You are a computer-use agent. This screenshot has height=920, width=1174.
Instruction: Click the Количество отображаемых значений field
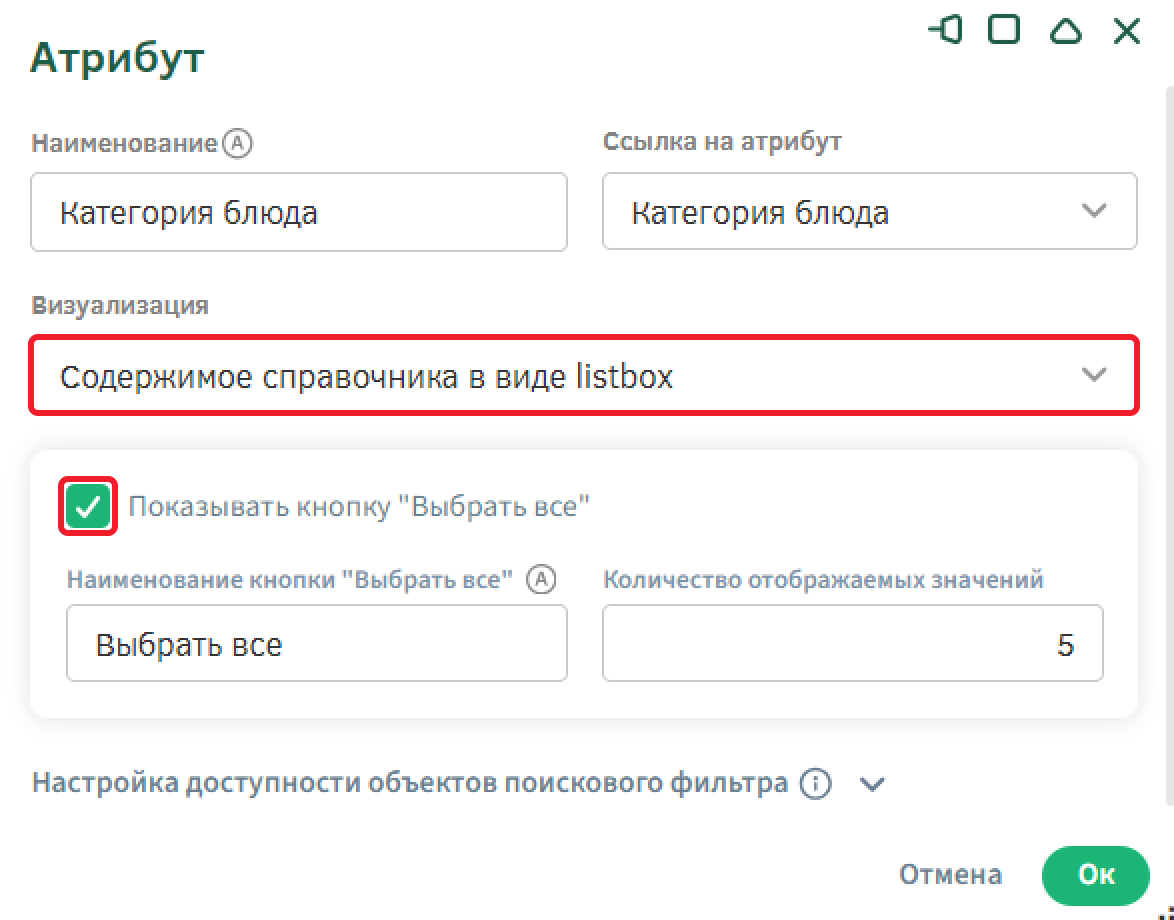coord(852,644)
